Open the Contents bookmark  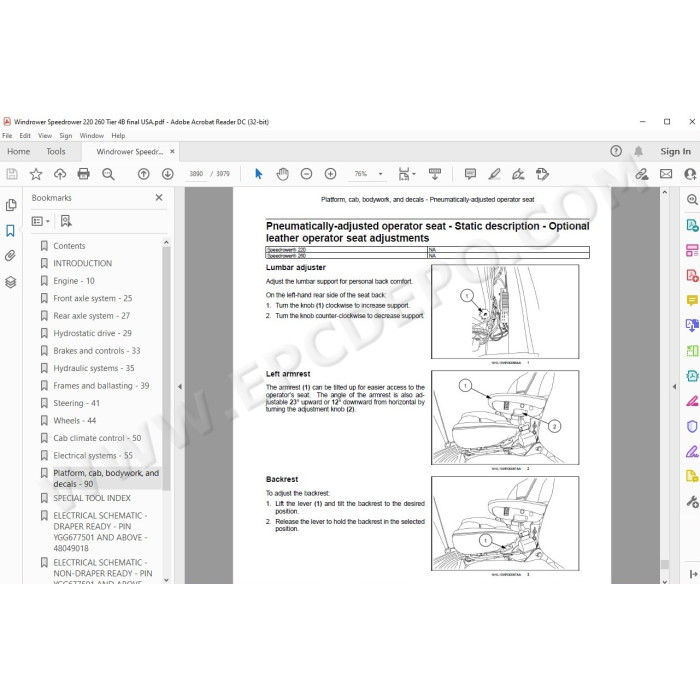coord(69,246)
